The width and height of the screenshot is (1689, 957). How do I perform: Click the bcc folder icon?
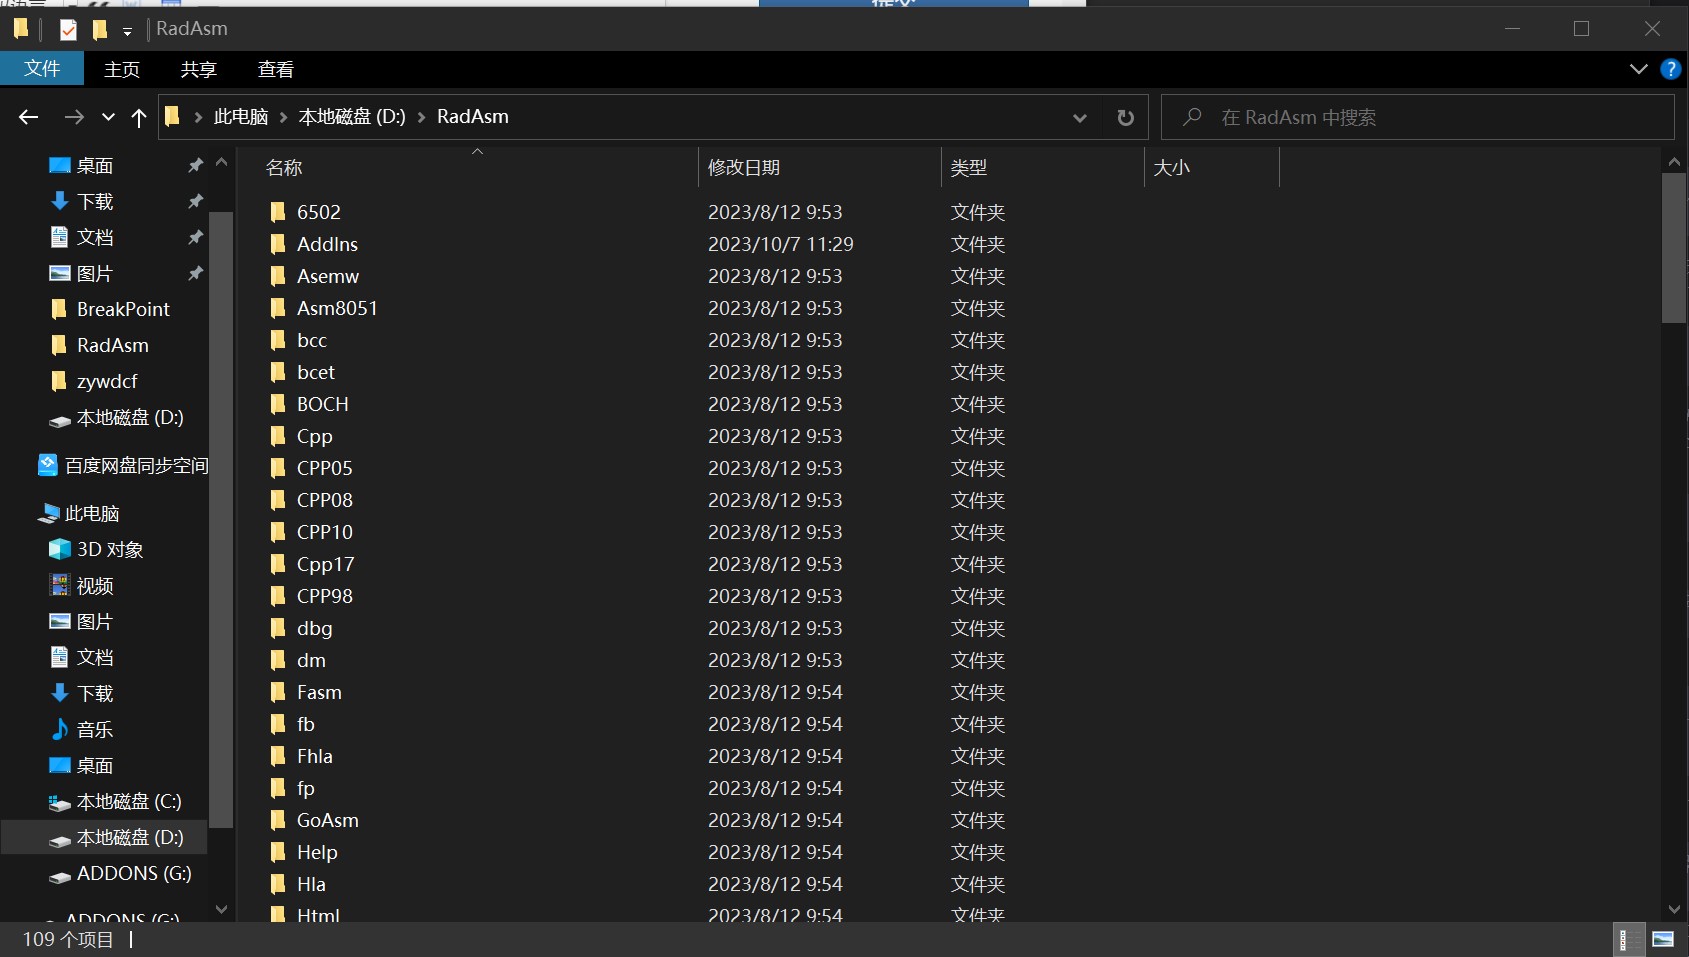click(278, 340)
